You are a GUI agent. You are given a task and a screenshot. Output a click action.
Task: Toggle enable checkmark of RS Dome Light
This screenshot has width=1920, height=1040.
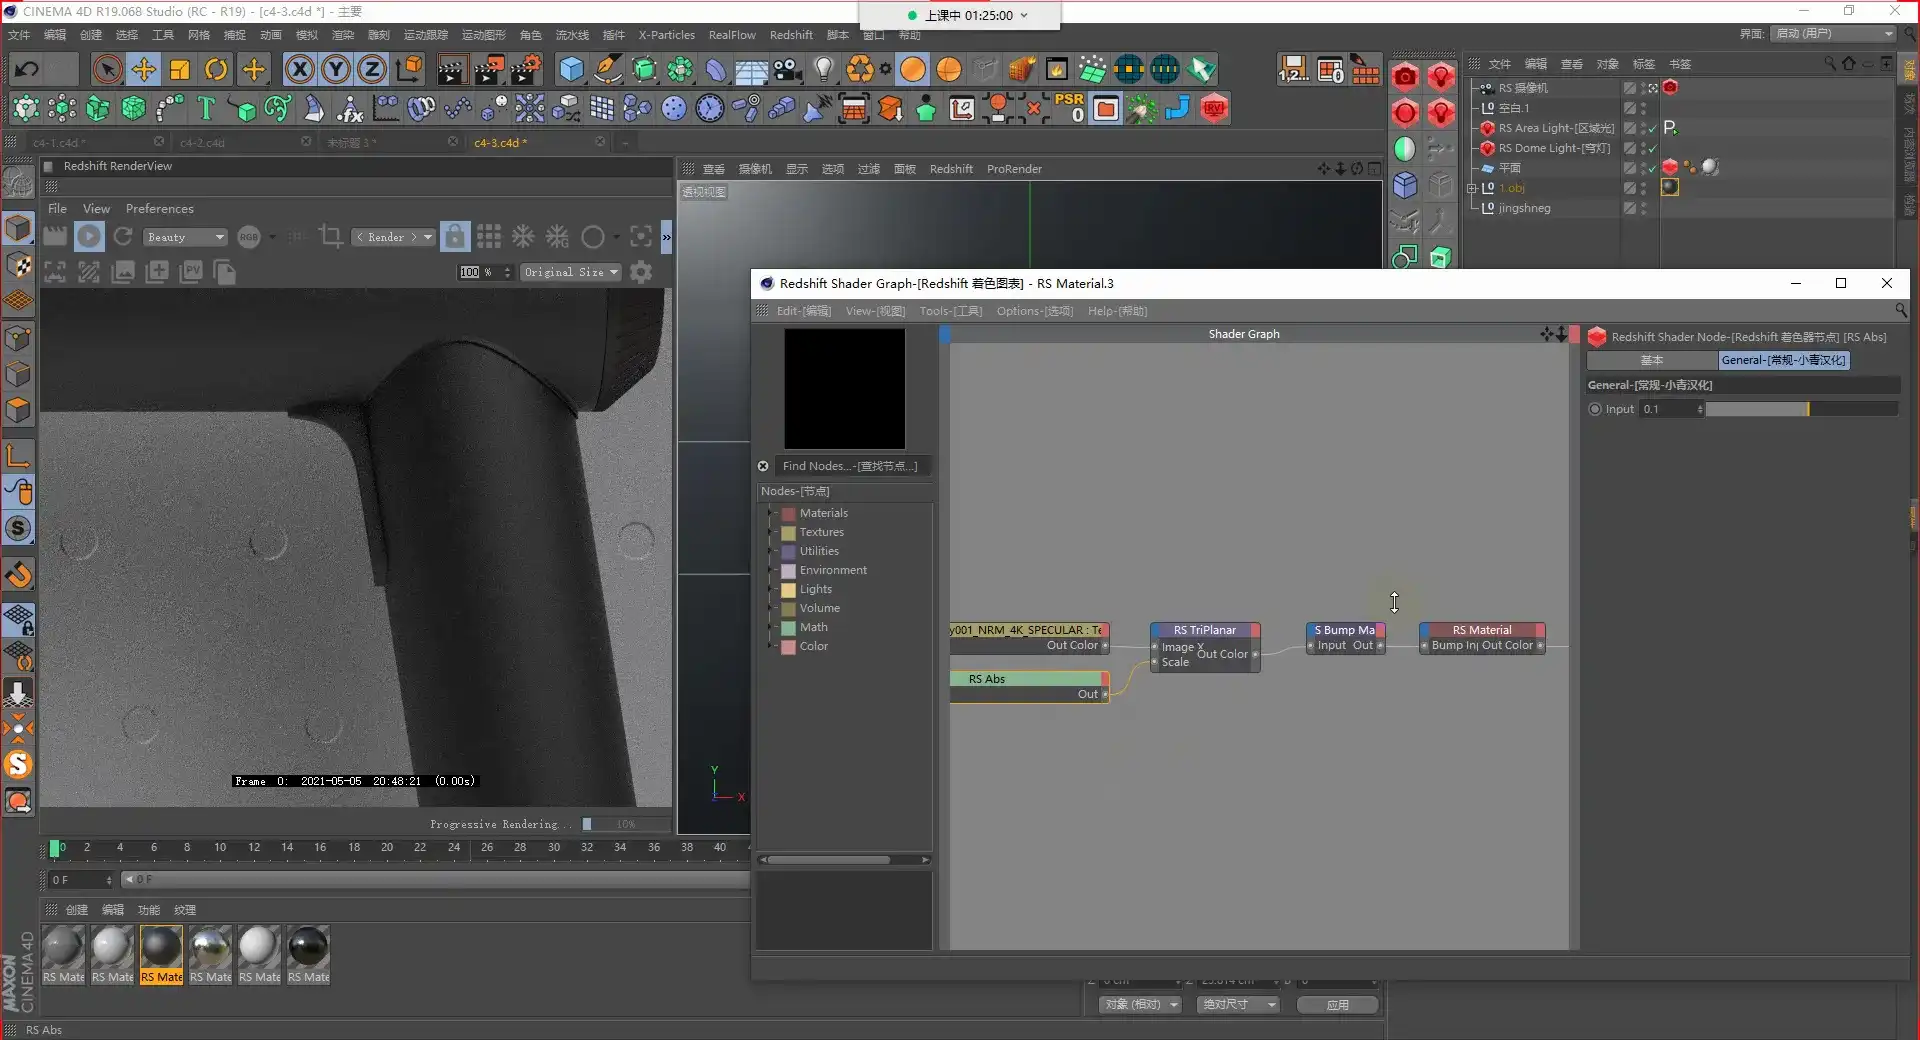coord(1653,148)
